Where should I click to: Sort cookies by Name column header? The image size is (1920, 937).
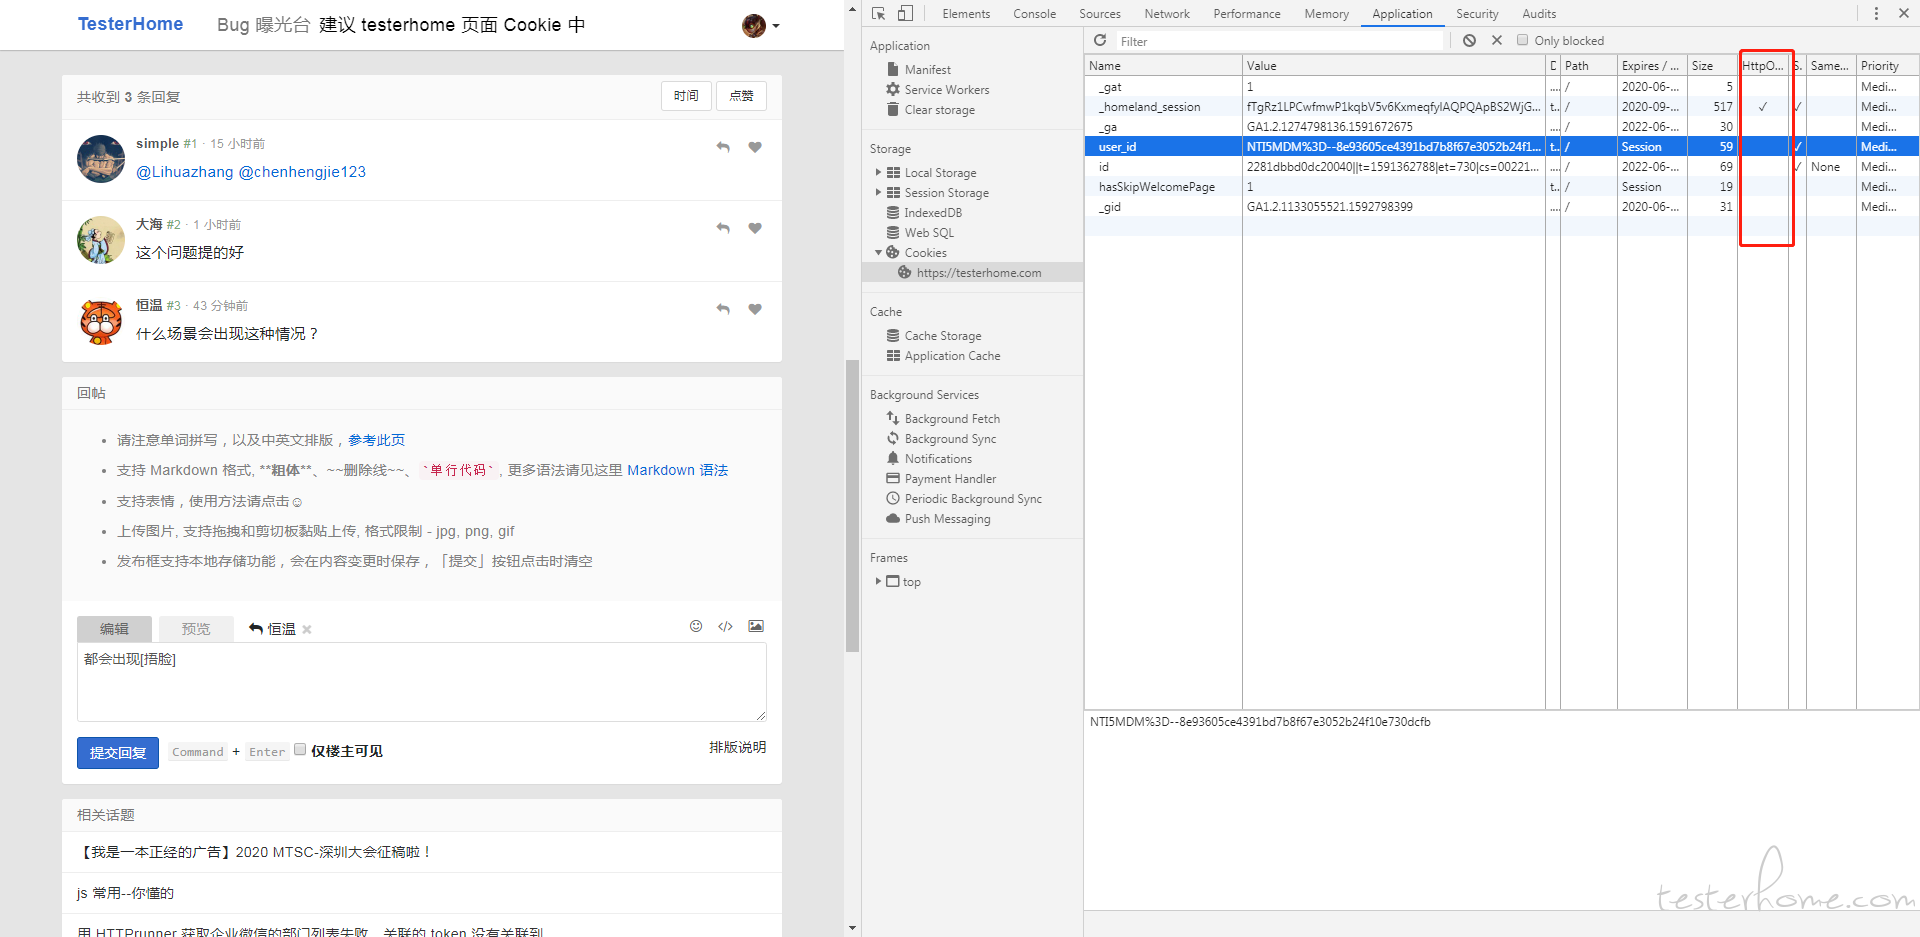tap(1163, 65)
